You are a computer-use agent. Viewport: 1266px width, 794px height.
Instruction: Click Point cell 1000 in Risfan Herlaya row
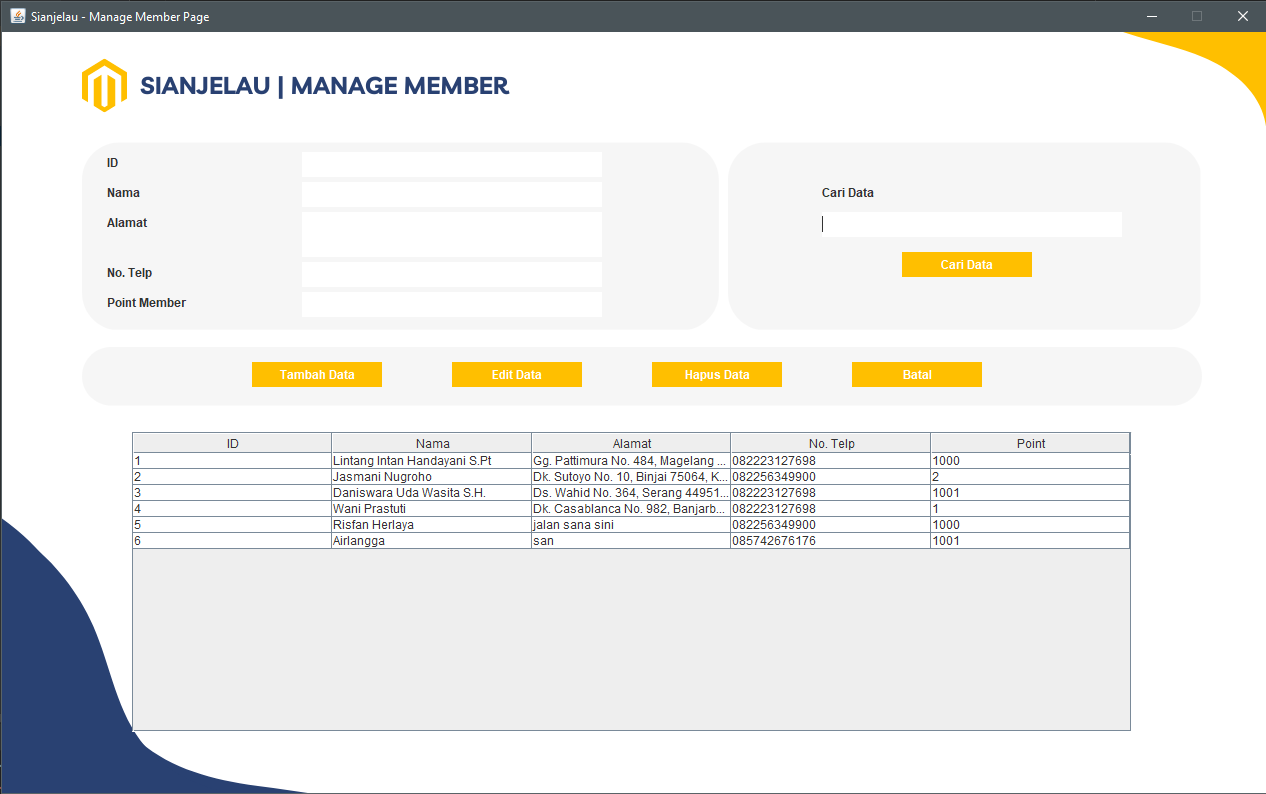coord(1030,525)
